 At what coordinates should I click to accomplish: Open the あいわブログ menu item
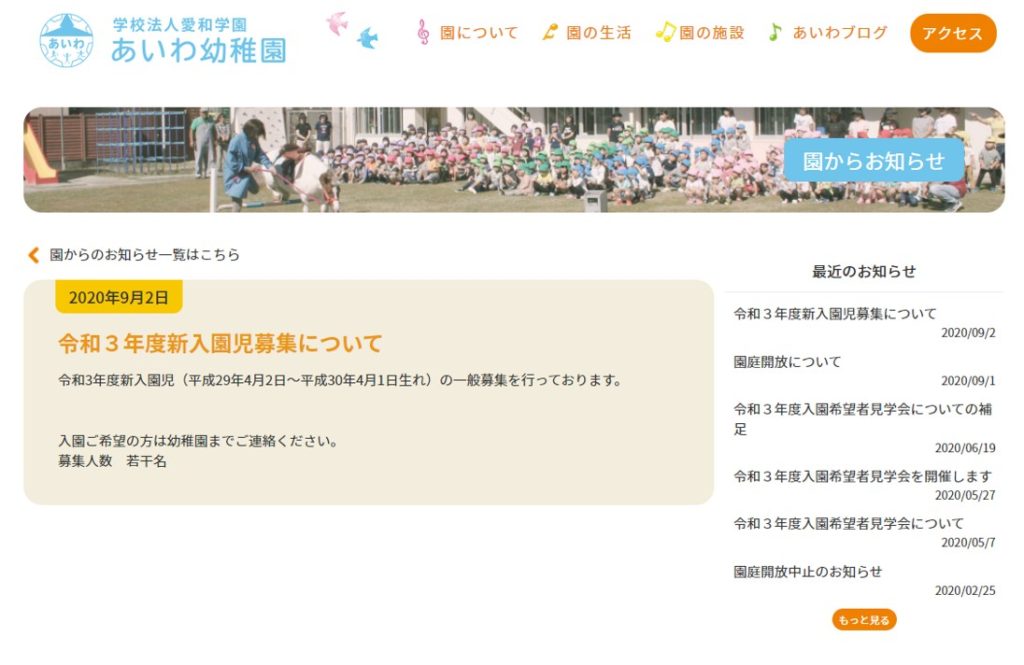click(840, 33)
